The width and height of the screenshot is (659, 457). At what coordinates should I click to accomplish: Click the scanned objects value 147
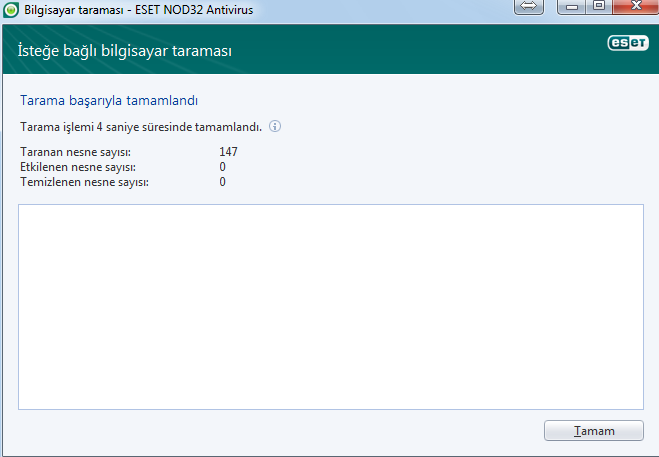tap(228, 152)
